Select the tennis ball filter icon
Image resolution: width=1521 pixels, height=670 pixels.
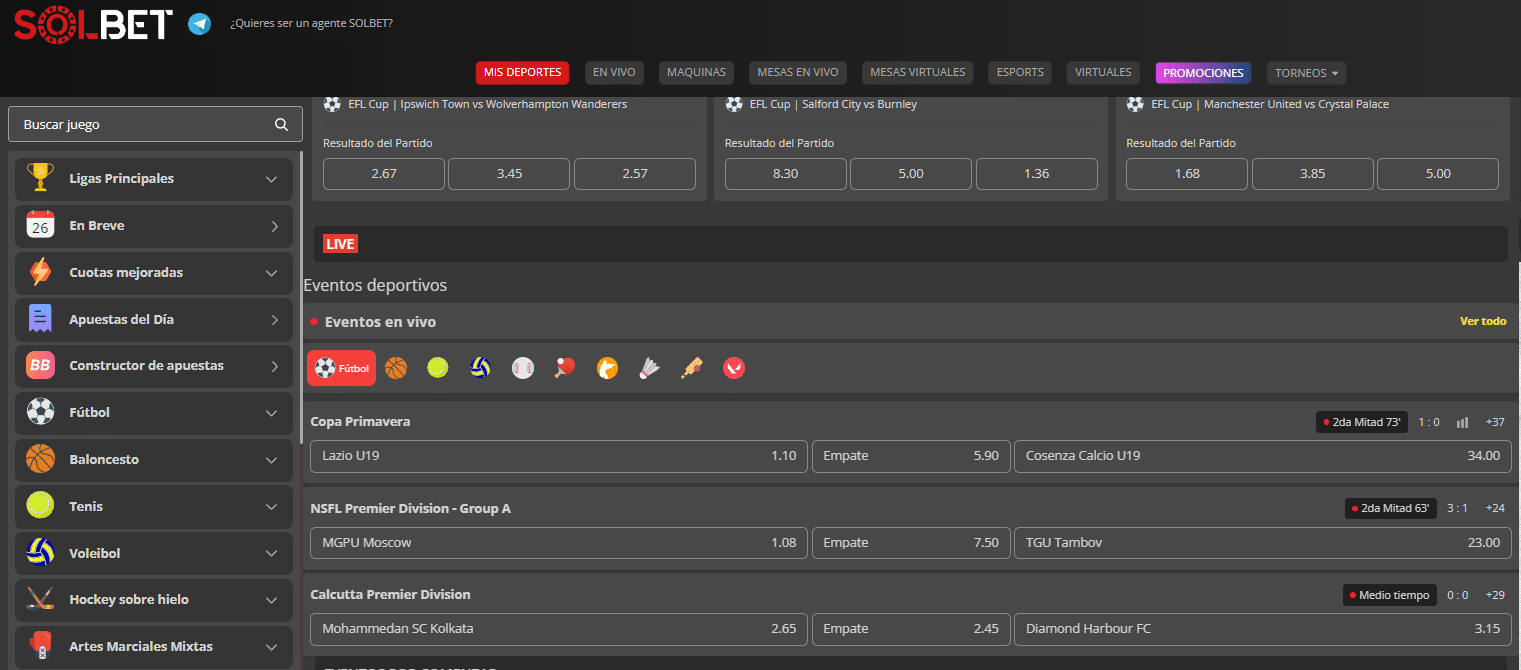[437, 368]
